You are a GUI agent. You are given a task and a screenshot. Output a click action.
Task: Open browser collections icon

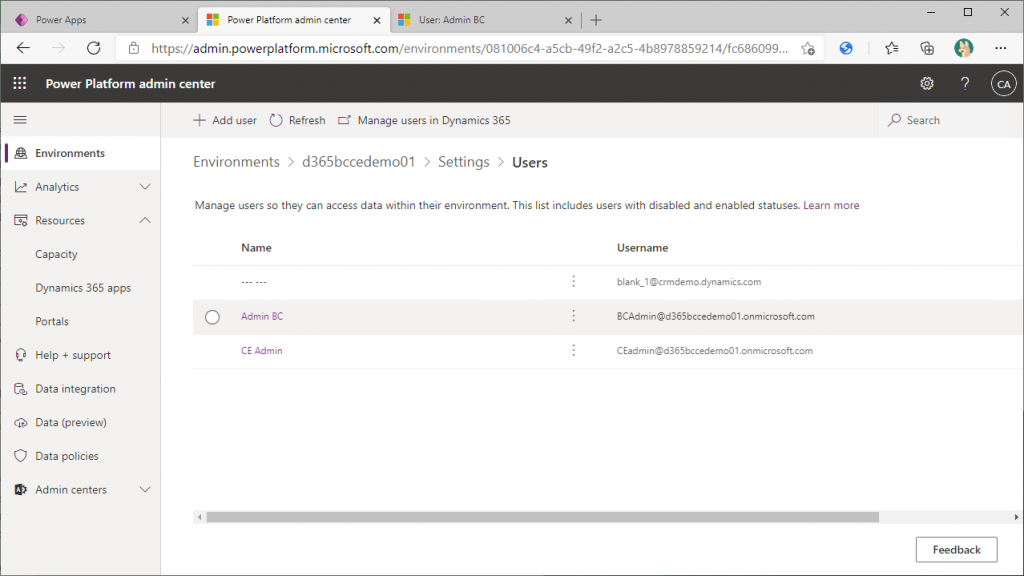[x=927, y=48]
